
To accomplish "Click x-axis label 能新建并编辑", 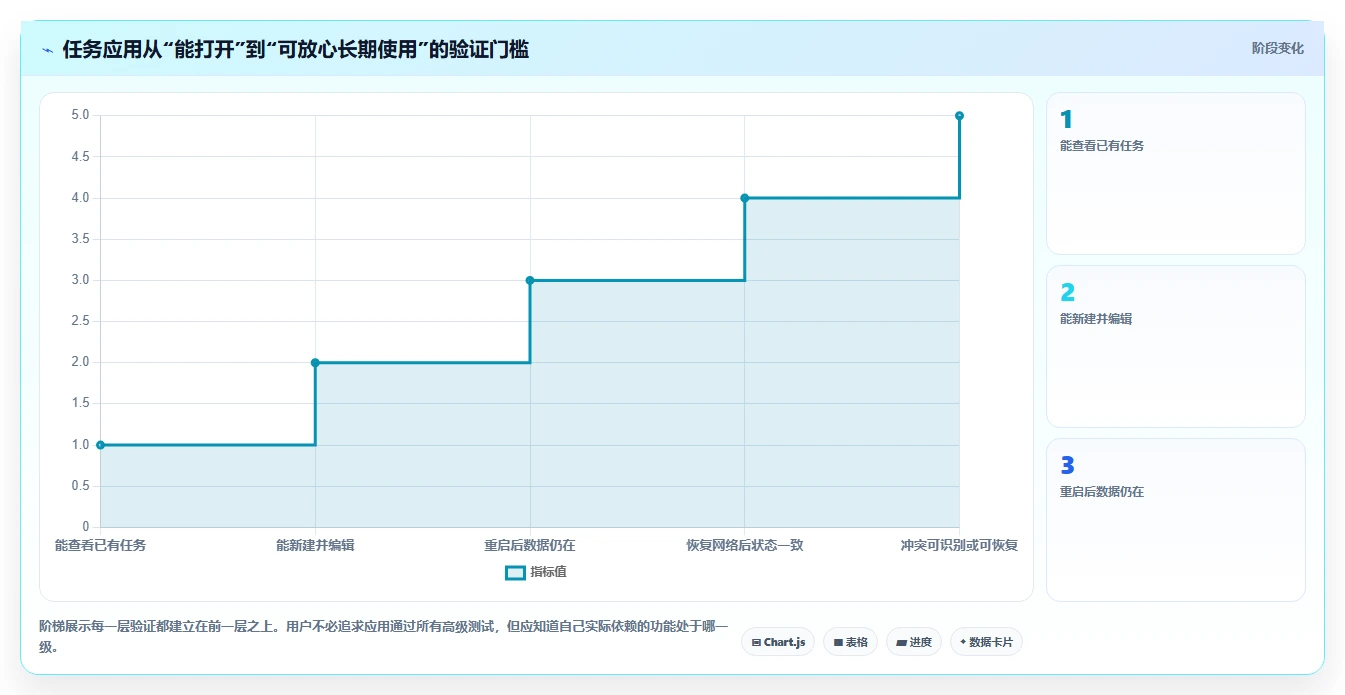I will pos(315,546).
